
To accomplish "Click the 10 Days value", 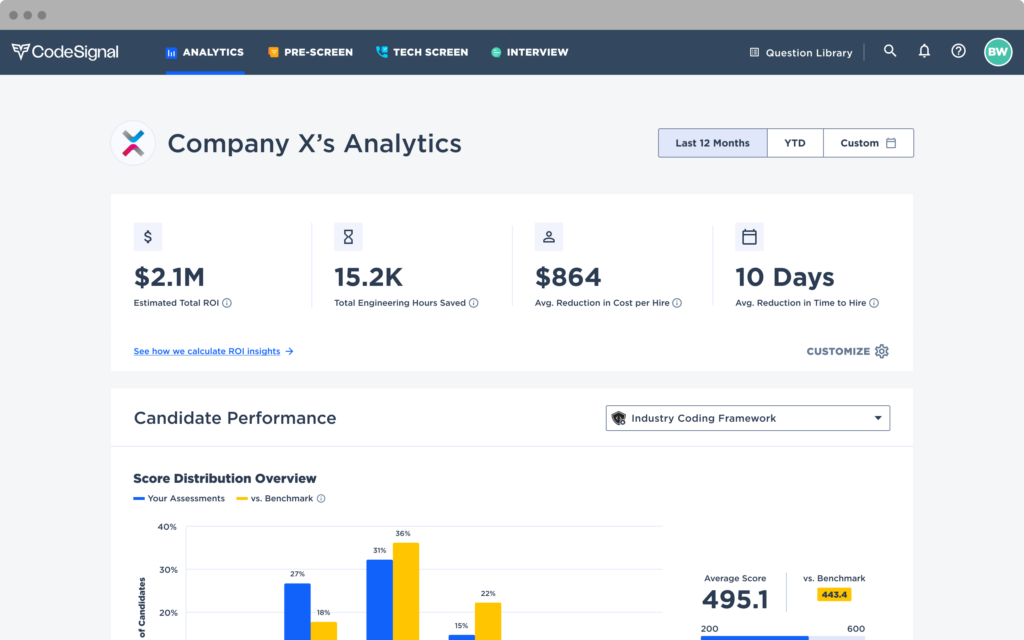I will 784,278.
